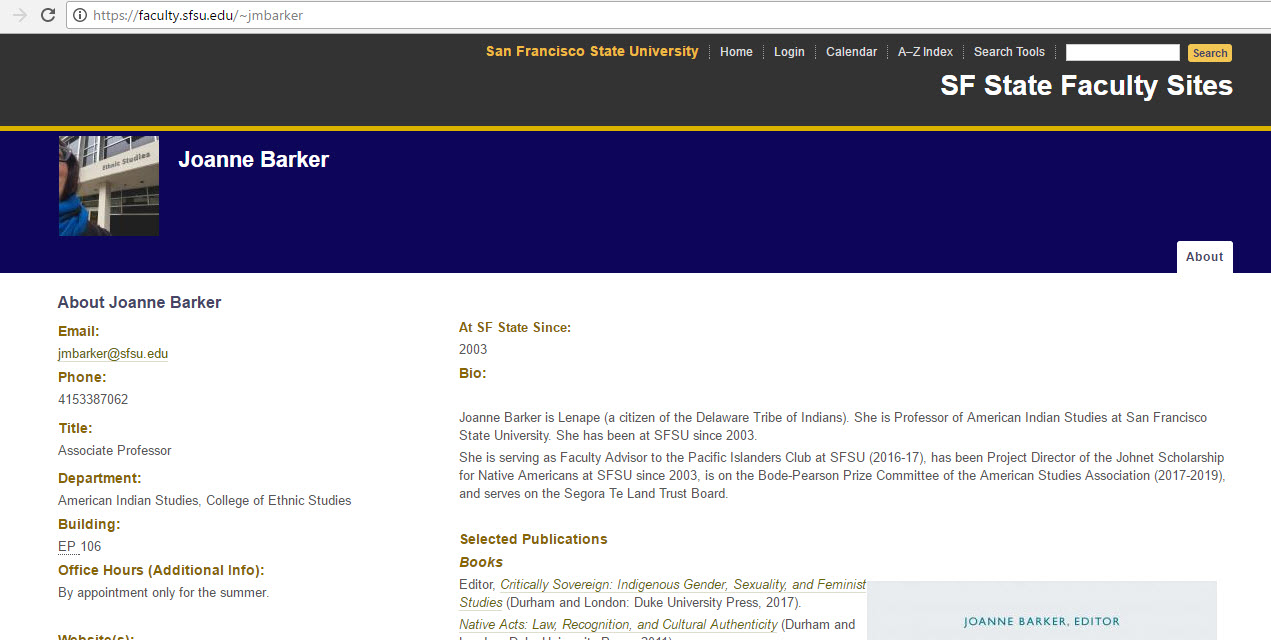Open San Francisco State University link
1271x640 pixels.
point(592,52)
